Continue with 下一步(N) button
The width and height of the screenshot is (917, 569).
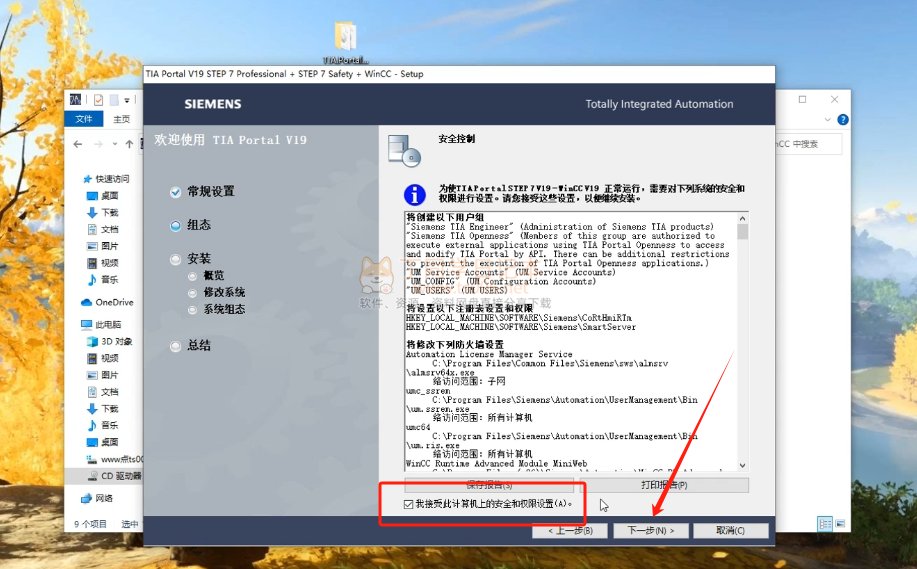click(x=650, y=530)
